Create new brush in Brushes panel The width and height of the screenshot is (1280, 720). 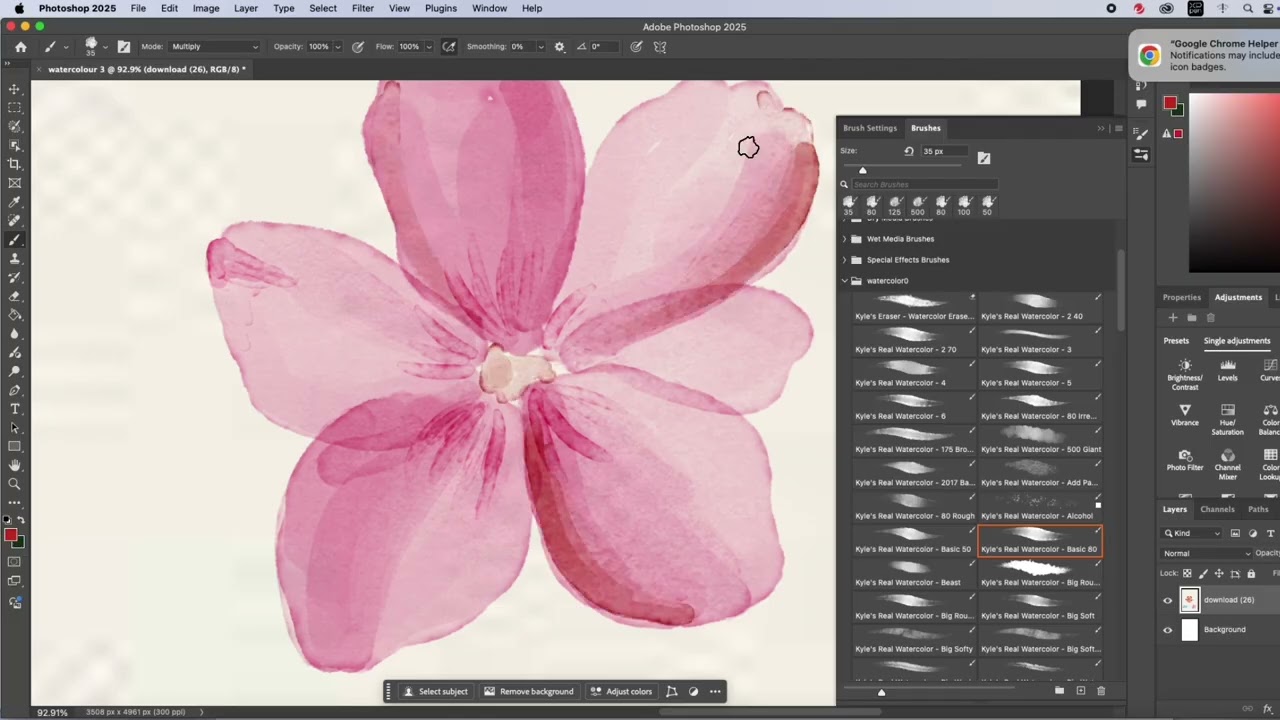(x=1080, y=691)
